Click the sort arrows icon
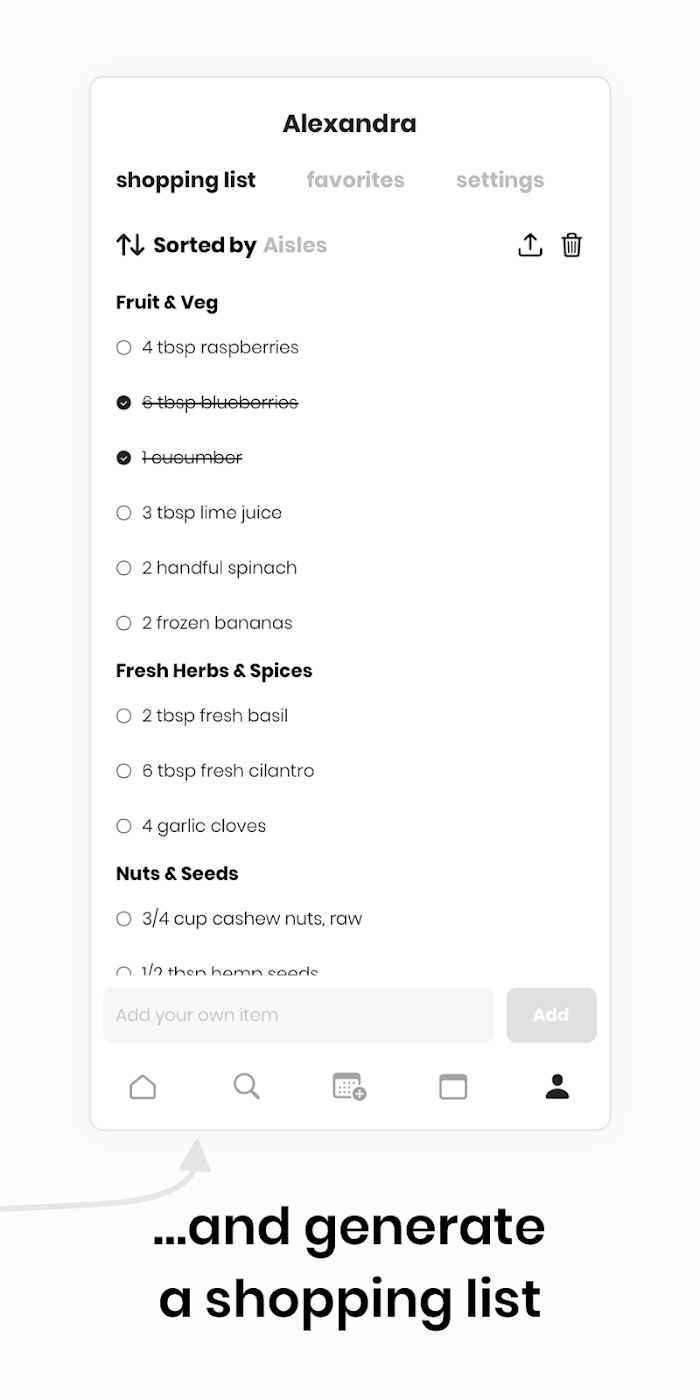The height and width of the screenshot is (1400, 700). tap(130, 245)
